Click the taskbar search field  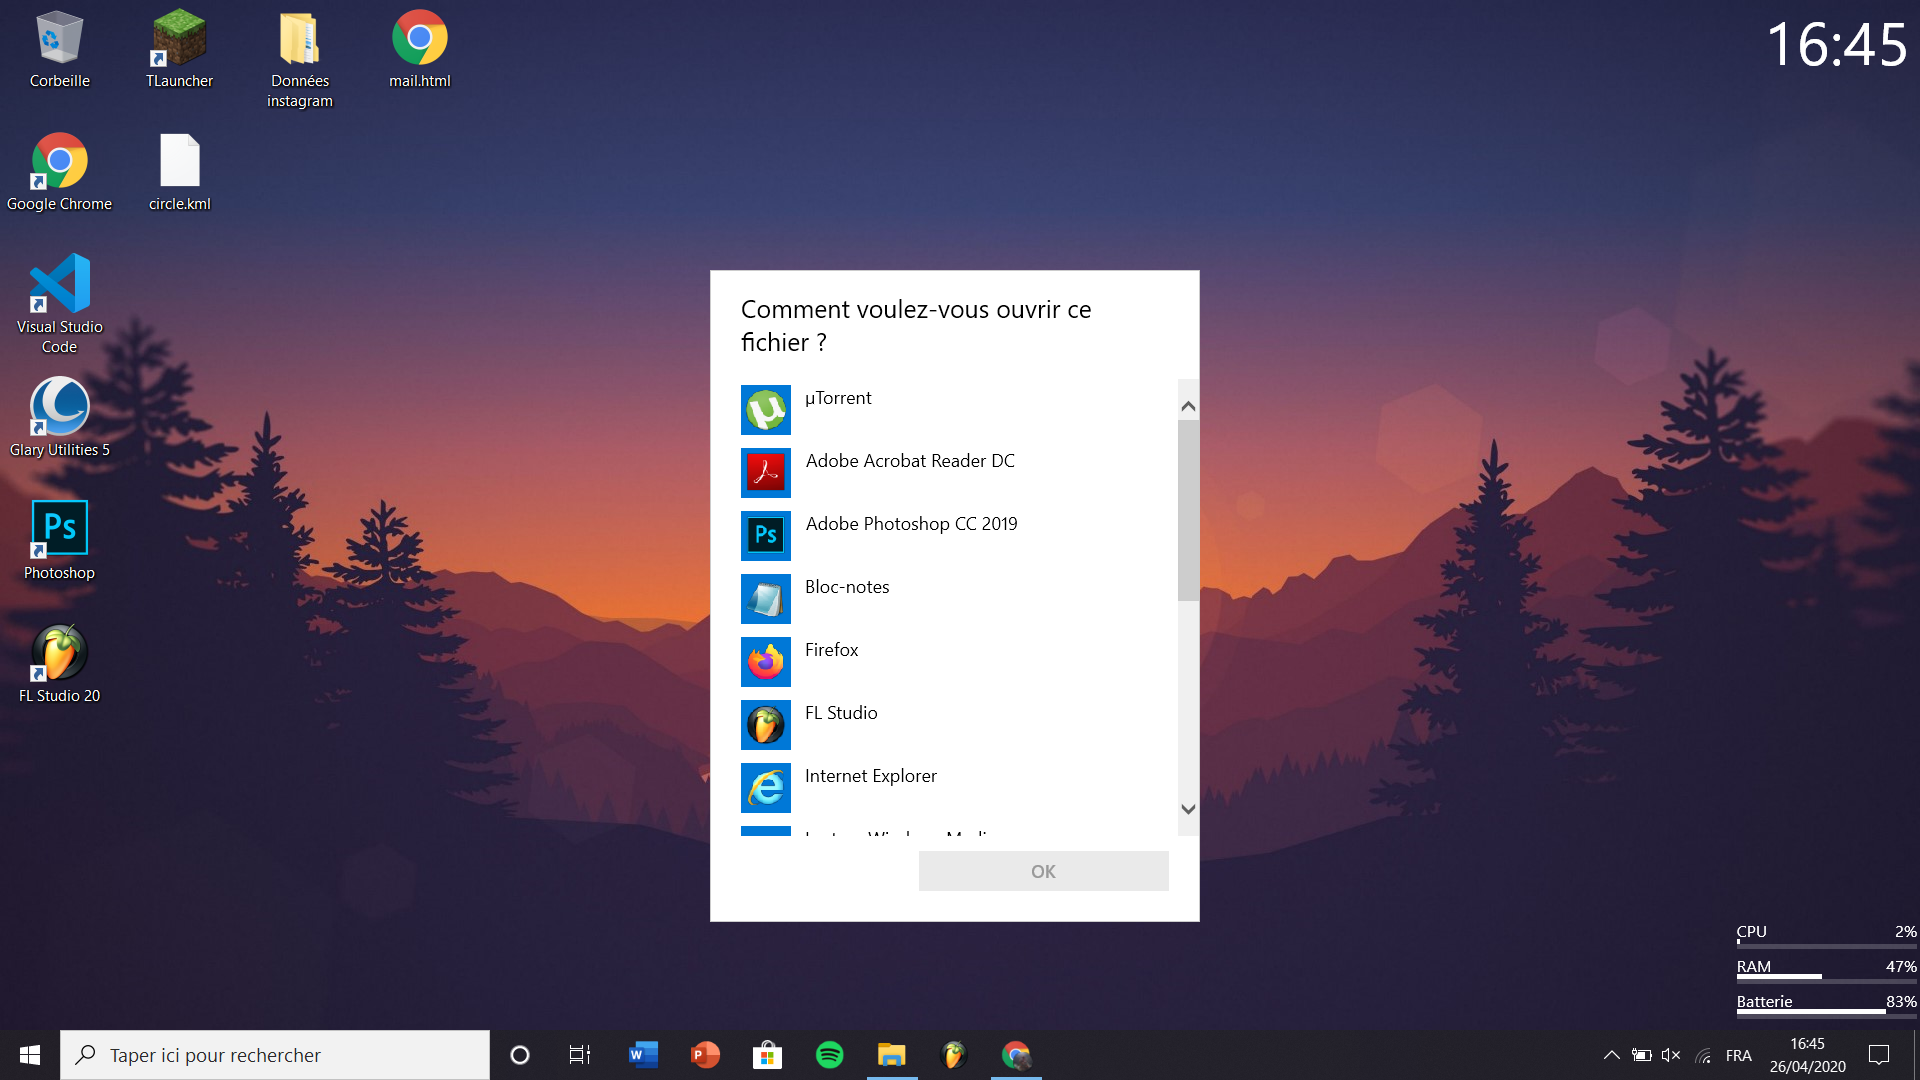point(275,1055)
